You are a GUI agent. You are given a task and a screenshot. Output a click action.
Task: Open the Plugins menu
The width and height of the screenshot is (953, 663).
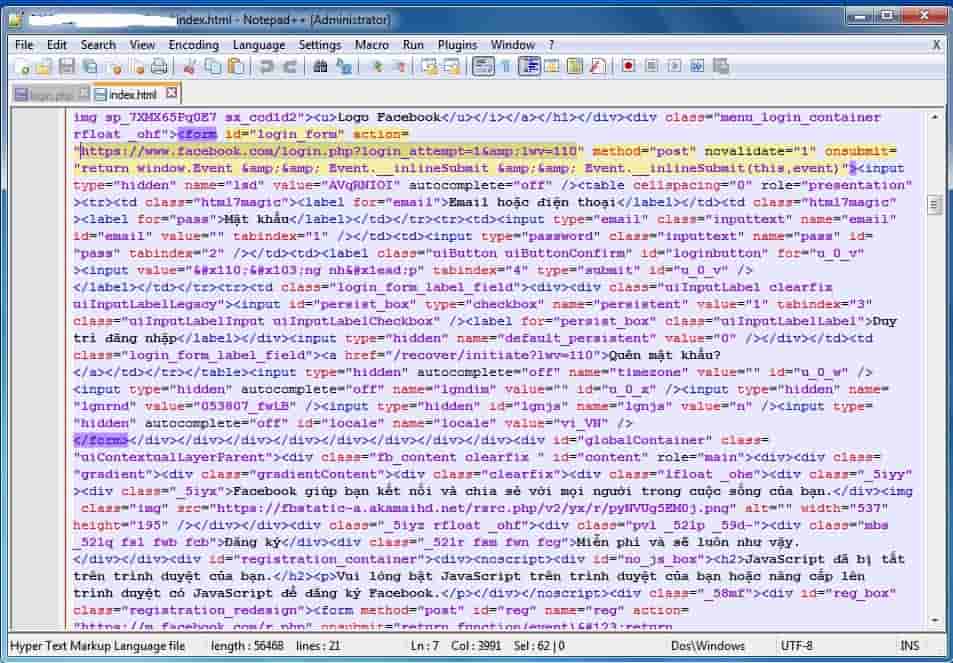pos(458,44)
